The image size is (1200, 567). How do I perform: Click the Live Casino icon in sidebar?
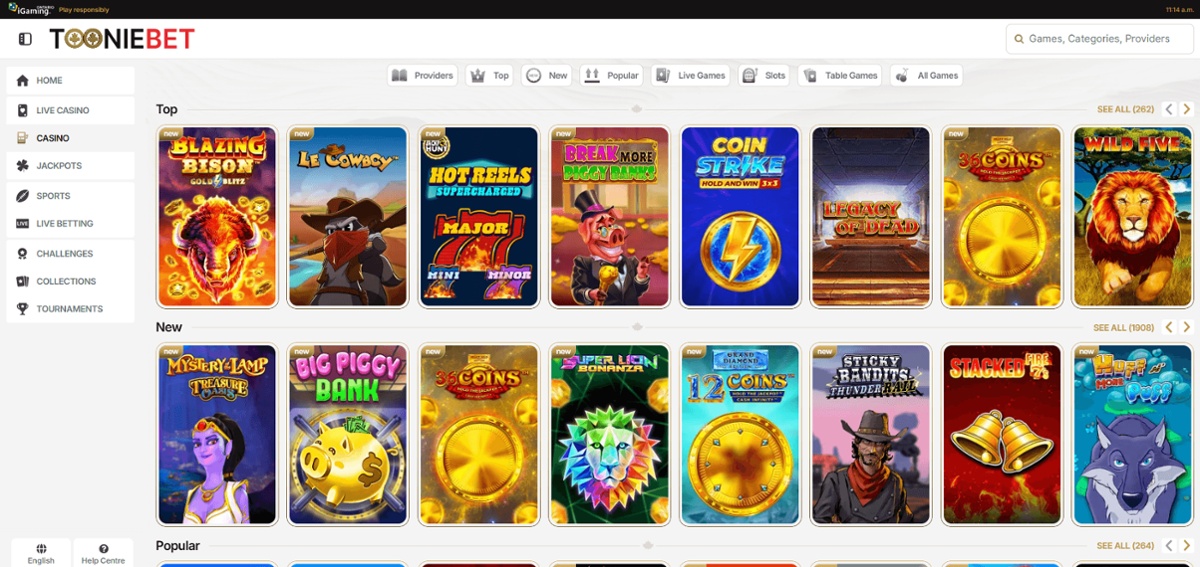(x=22, y=110)
